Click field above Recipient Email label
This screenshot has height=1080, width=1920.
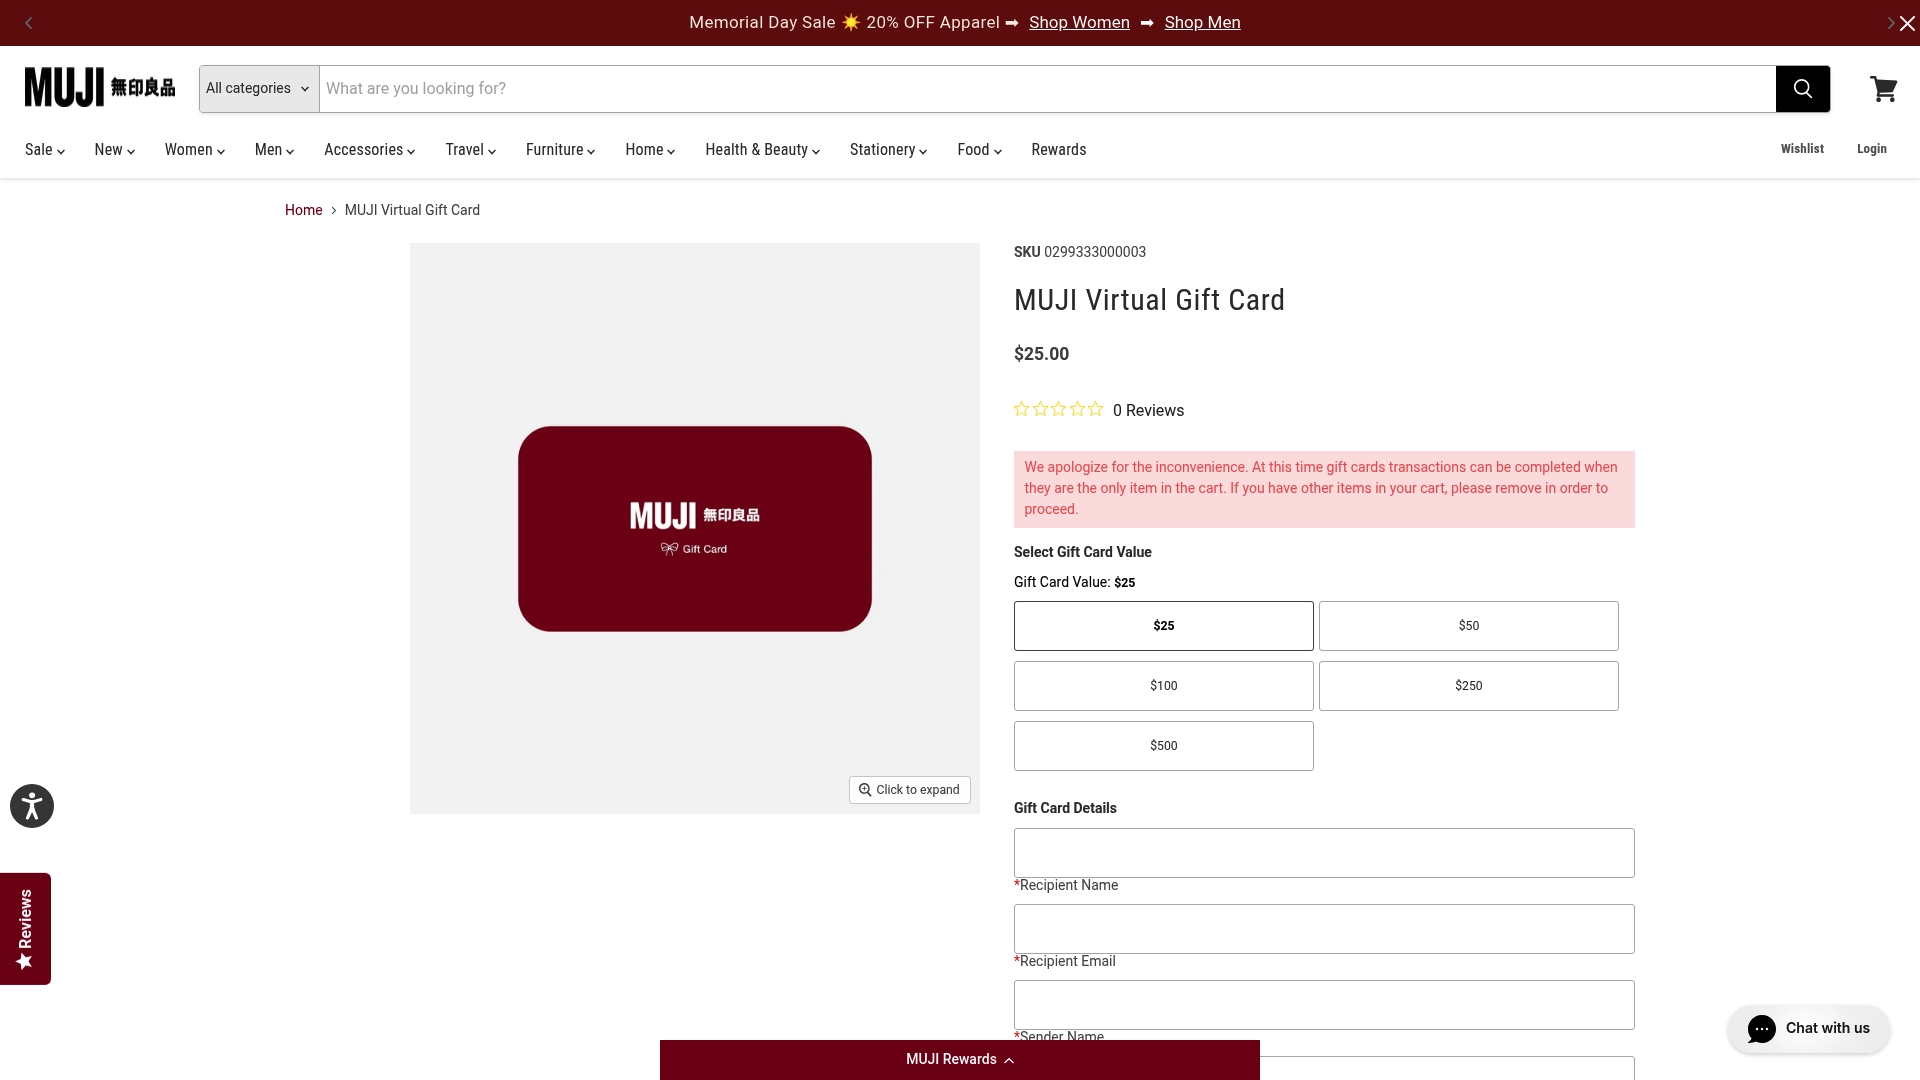1324,929
